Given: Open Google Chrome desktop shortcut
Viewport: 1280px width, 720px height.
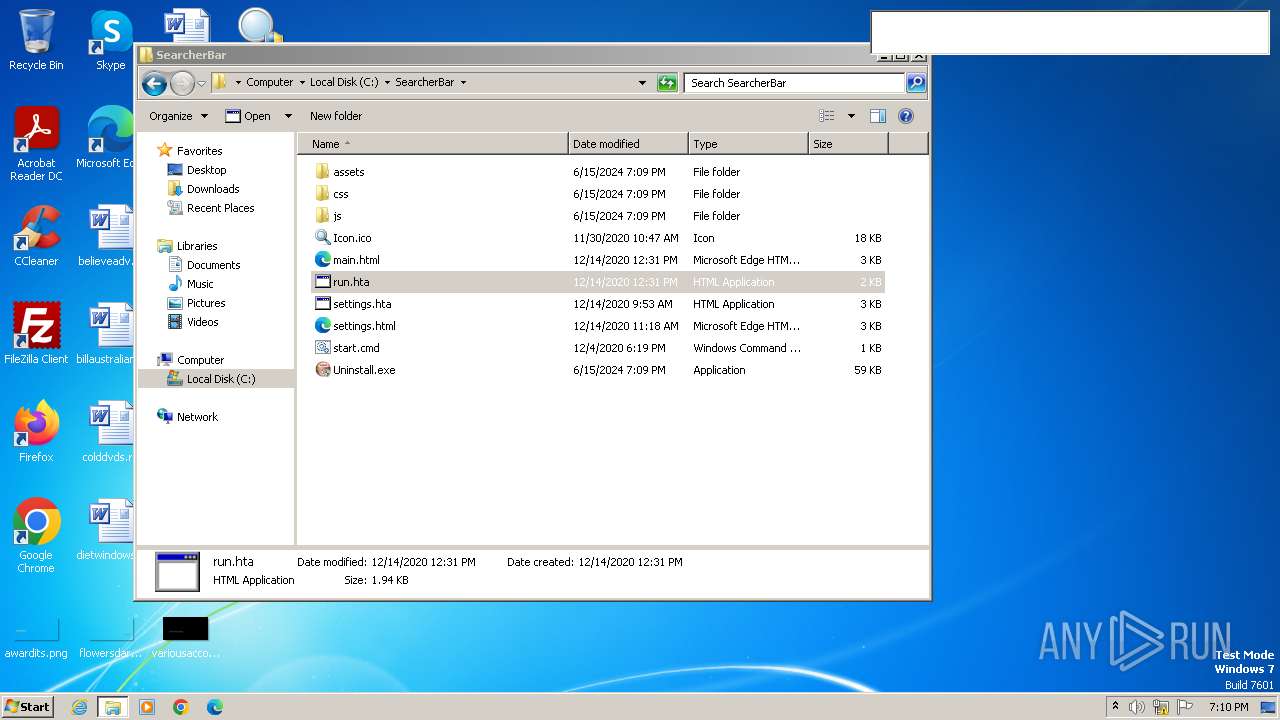Looking at the screenshot, I should tap(36, 536).
